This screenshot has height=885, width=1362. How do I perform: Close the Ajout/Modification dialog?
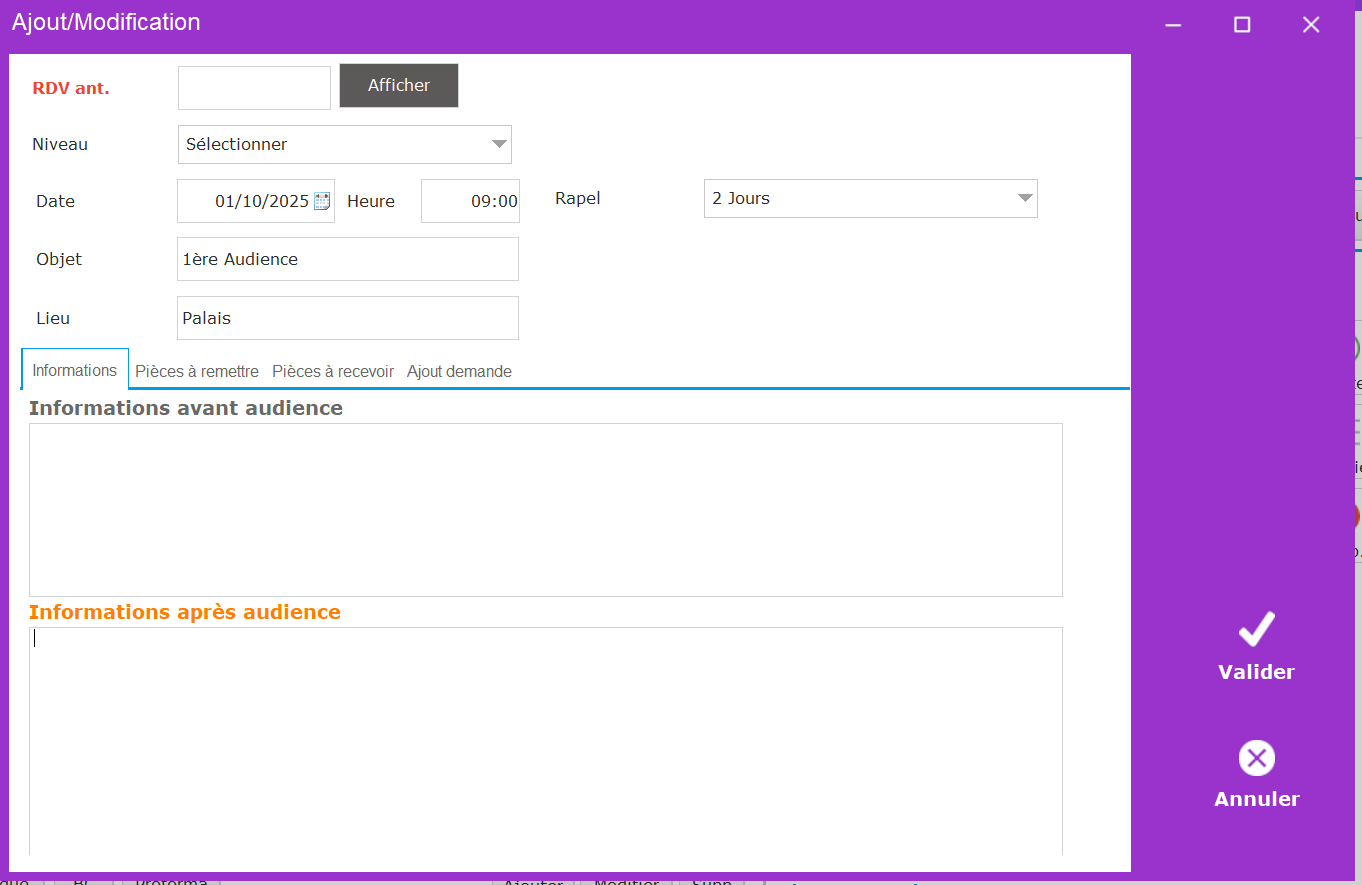coord(1311,25)
